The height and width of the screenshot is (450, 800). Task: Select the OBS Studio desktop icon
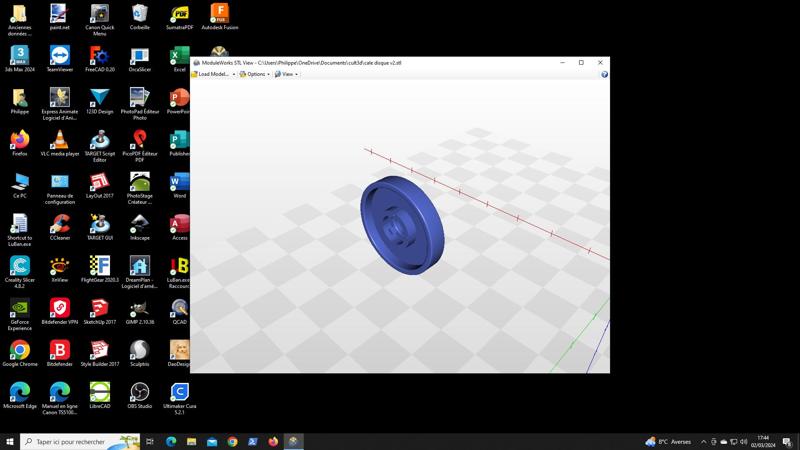pos(139,395)
